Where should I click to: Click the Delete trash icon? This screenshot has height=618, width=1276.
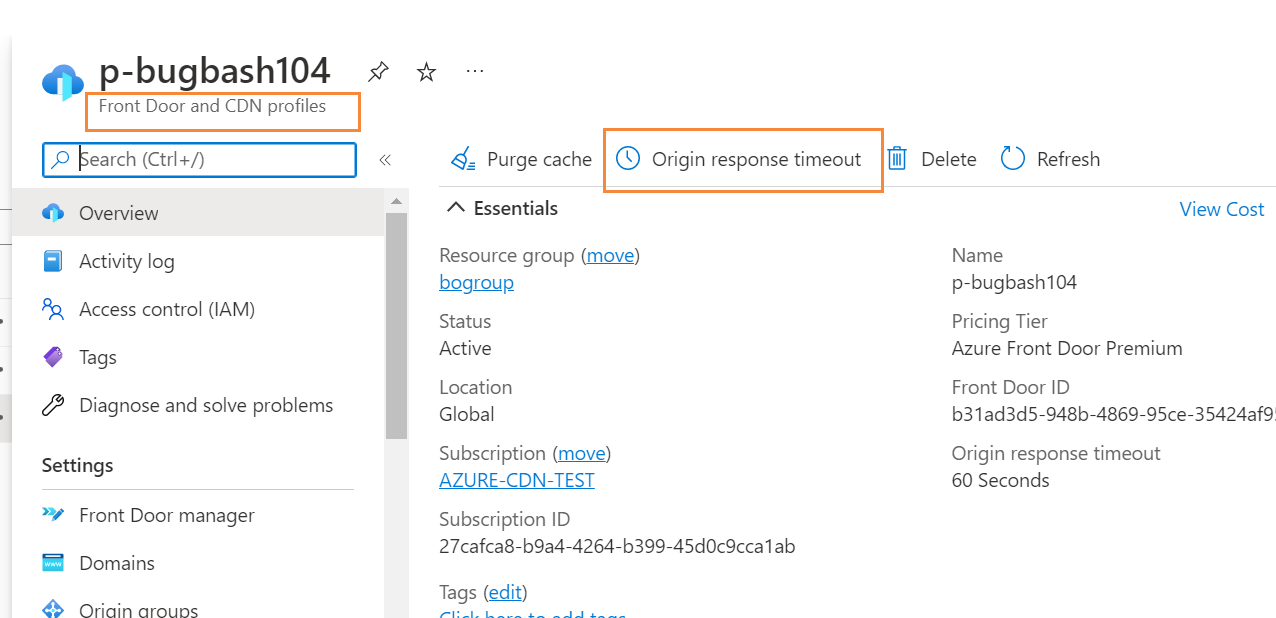coord(897,158)
